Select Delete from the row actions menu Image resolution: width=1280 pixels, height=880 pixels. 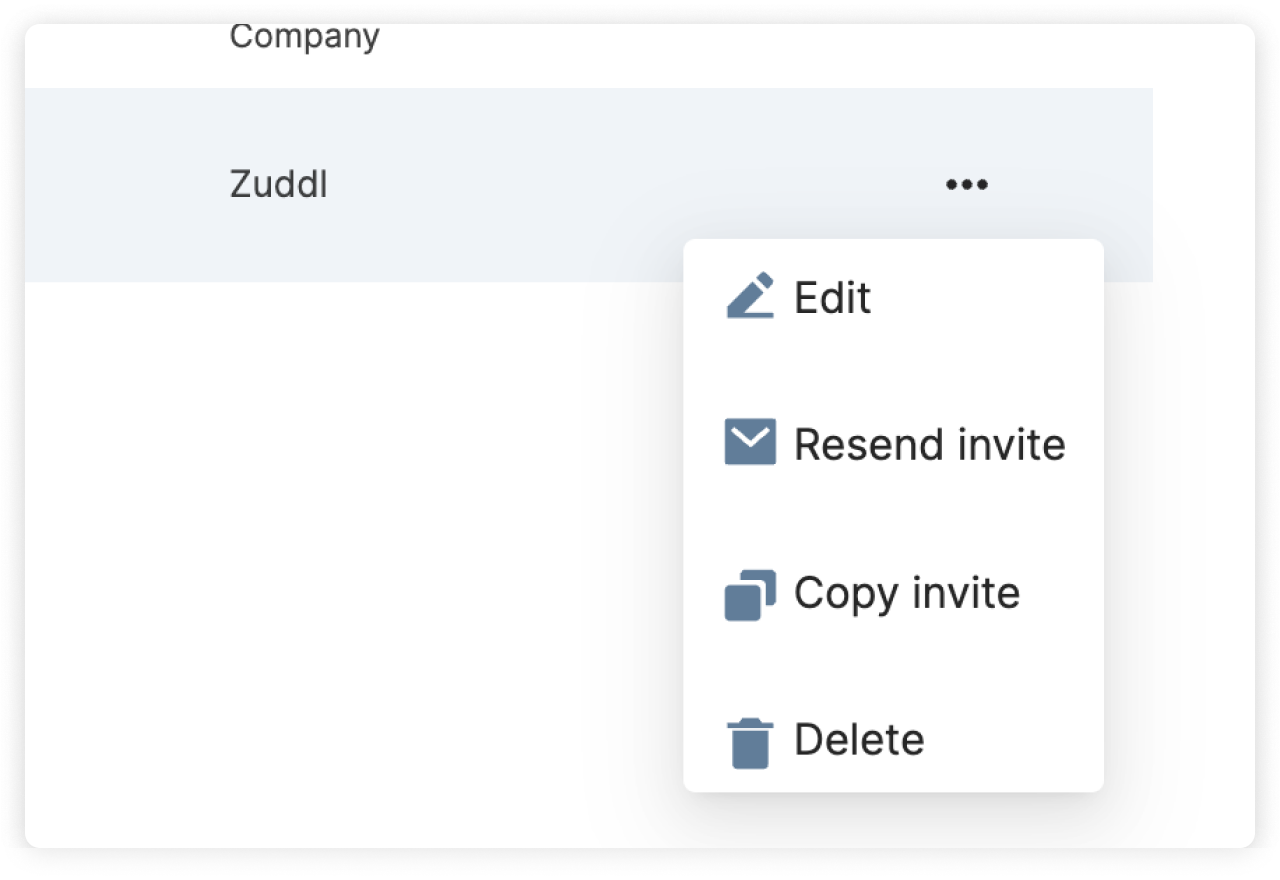tap(859, 741)
